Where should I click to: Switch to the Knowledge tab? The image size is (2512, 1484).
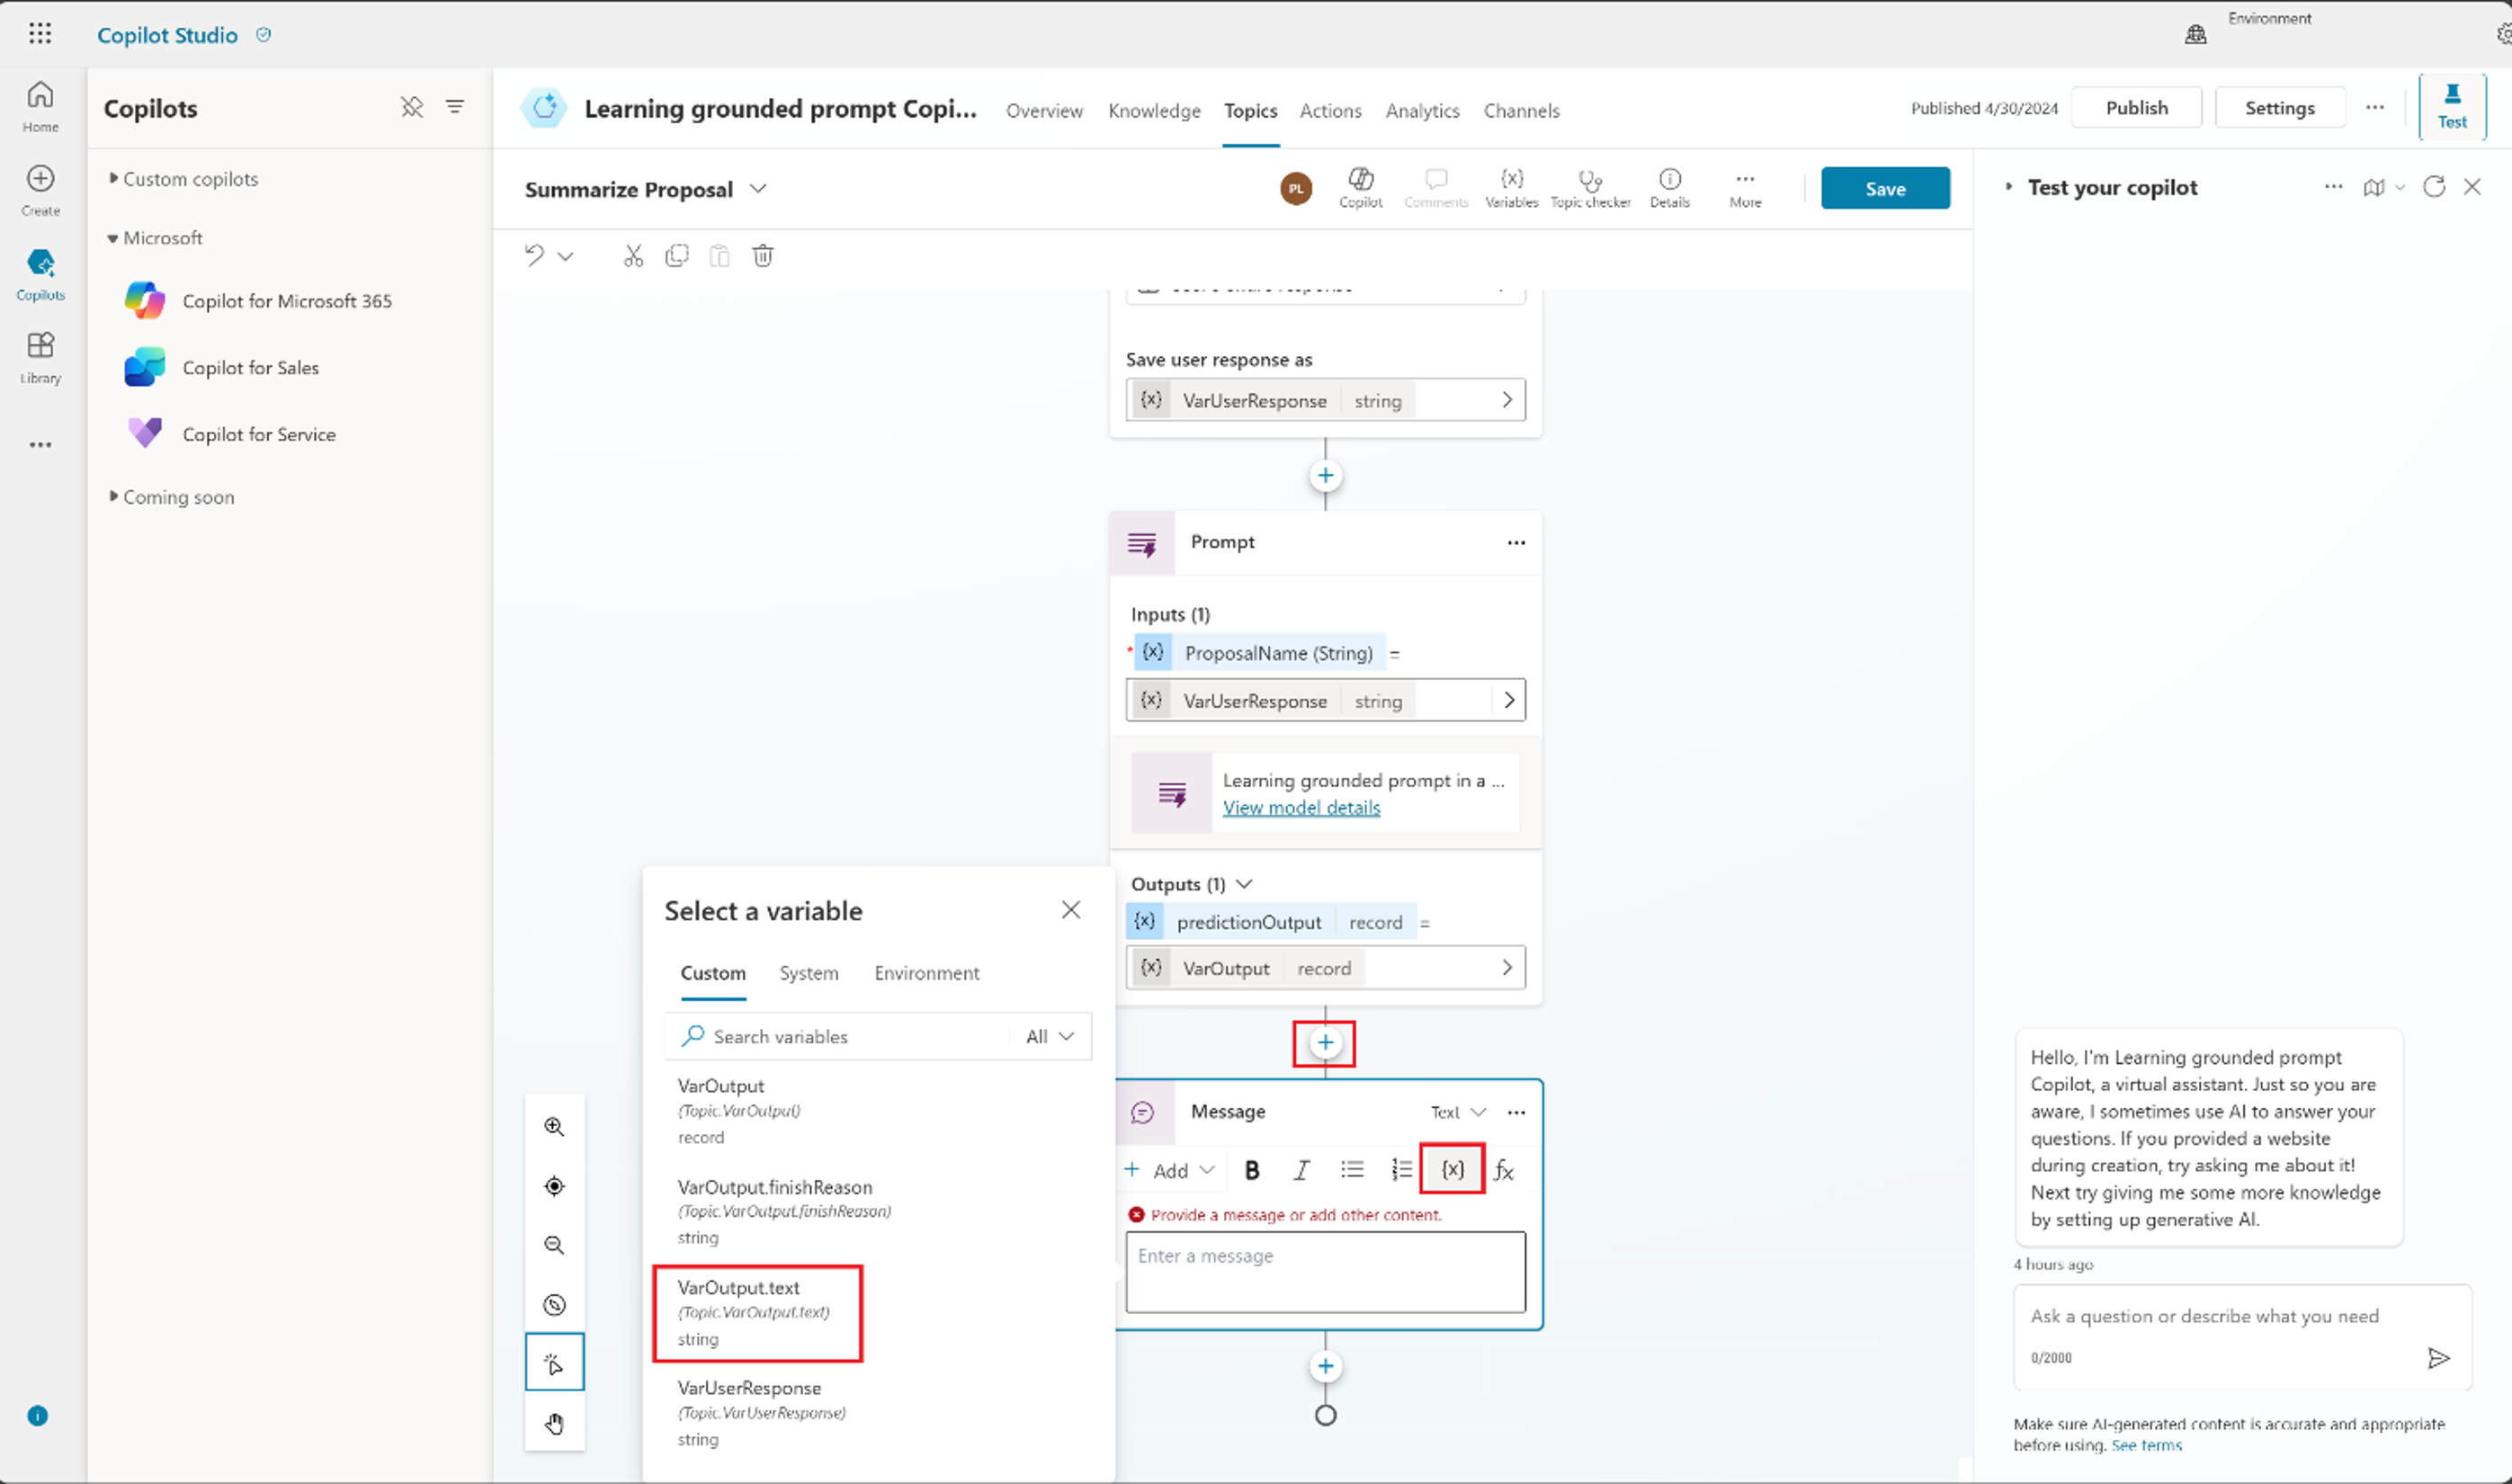(x=1154, y=110)
